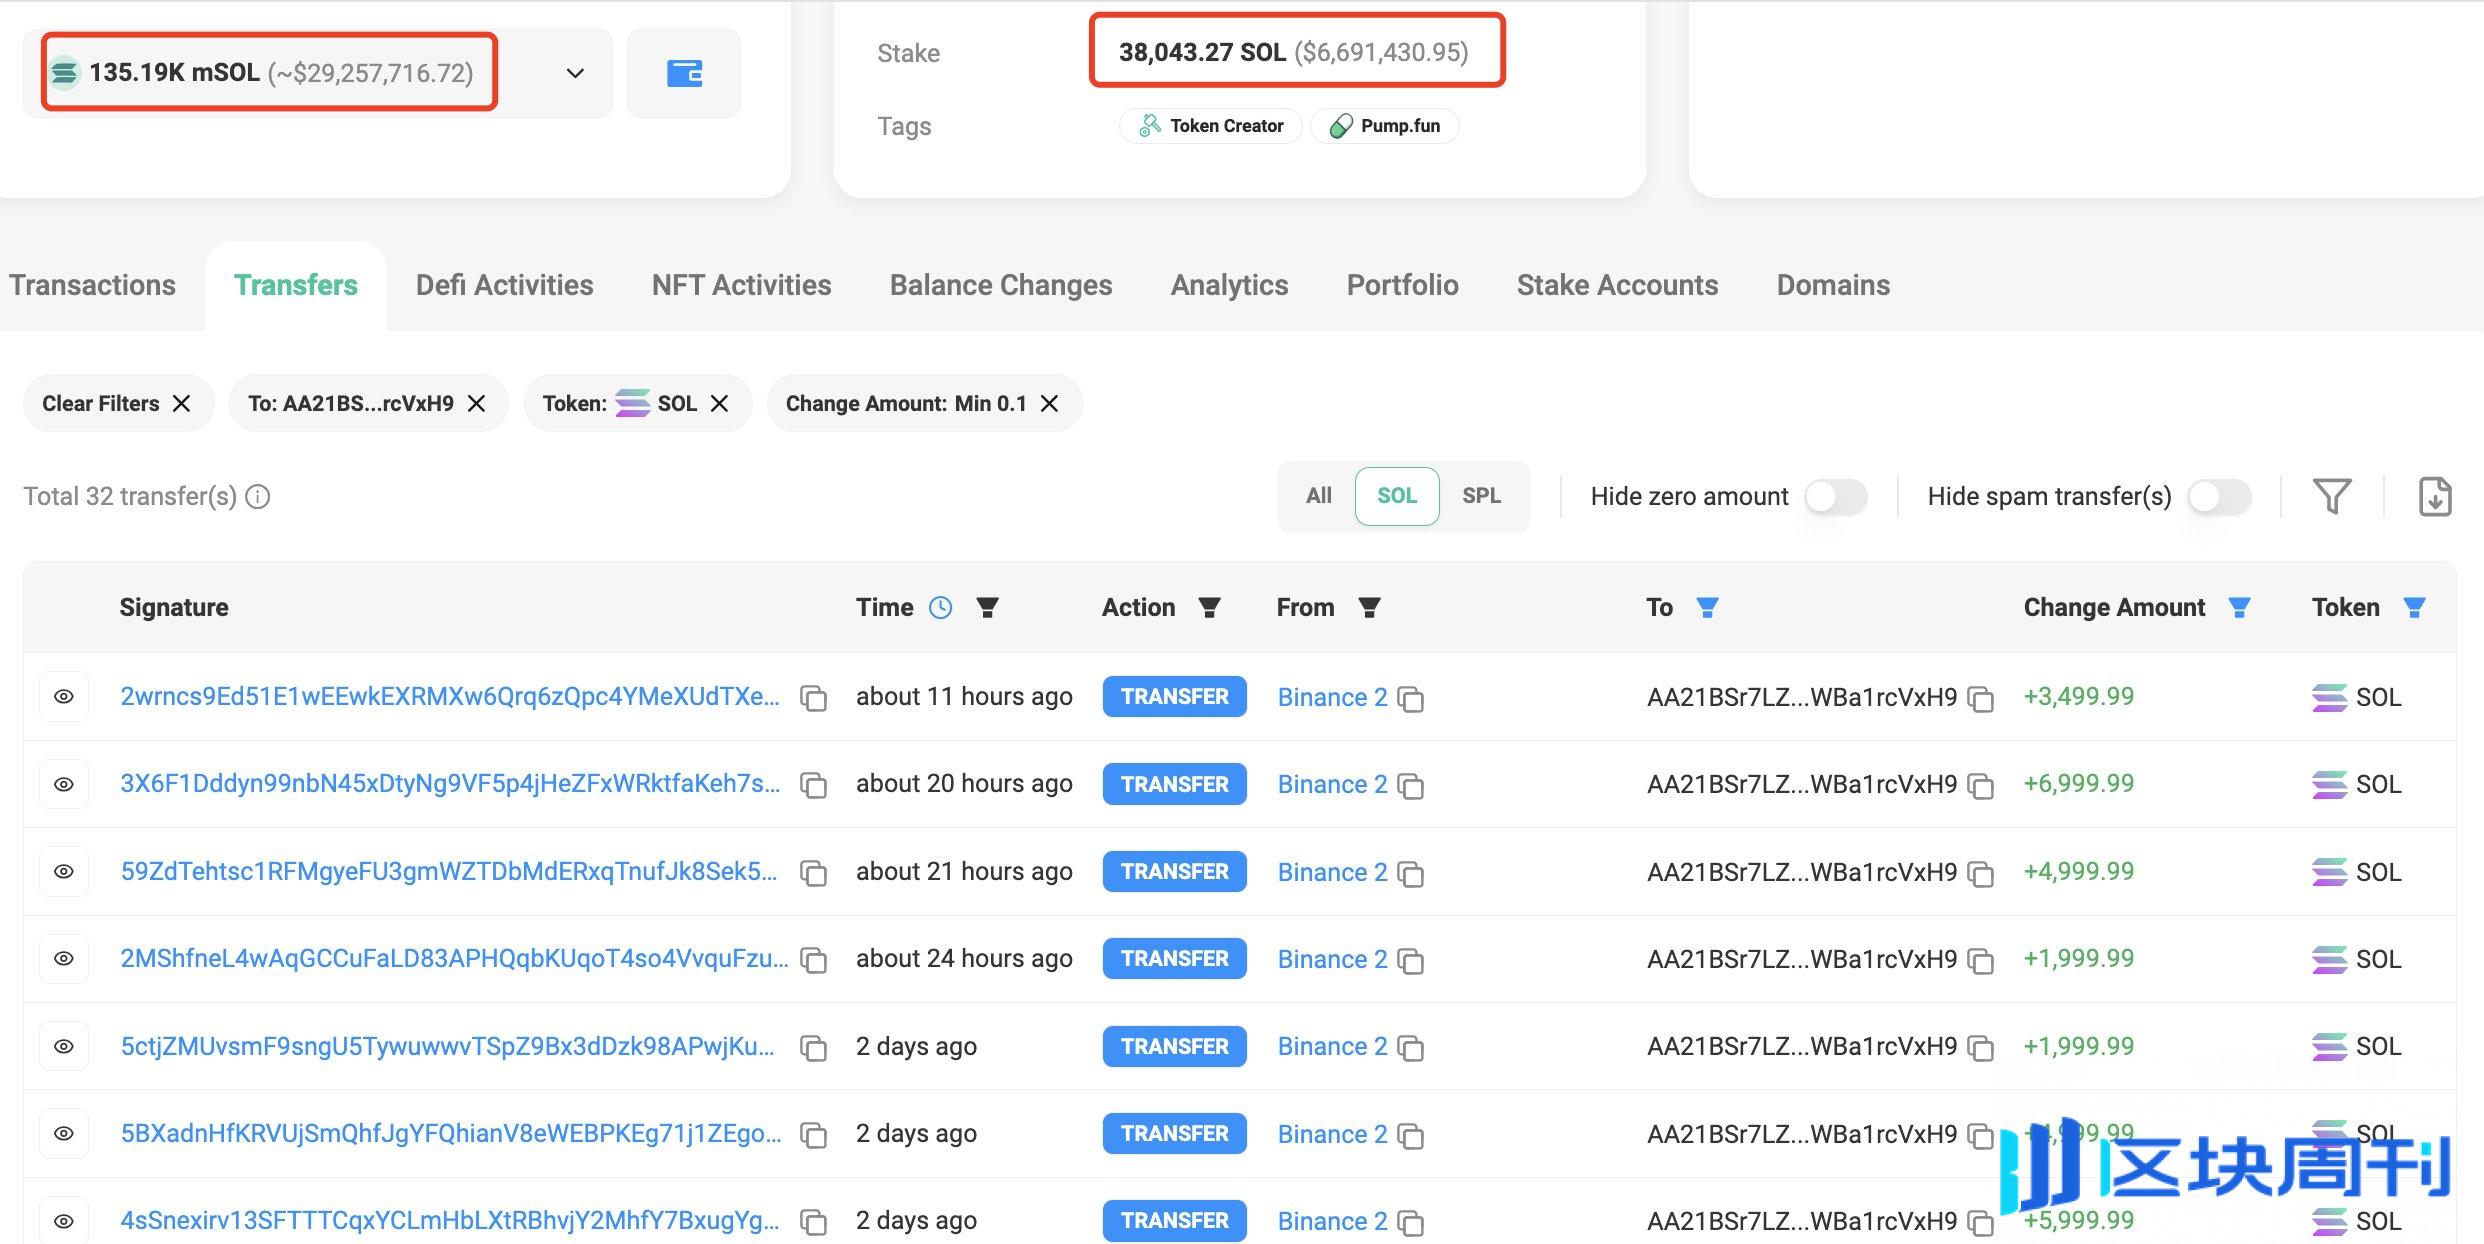Copy Binance 2 address in 21 hours ago row
The height and width of the screenshot is (1244, 2484).
click(x=1411, y=873)
